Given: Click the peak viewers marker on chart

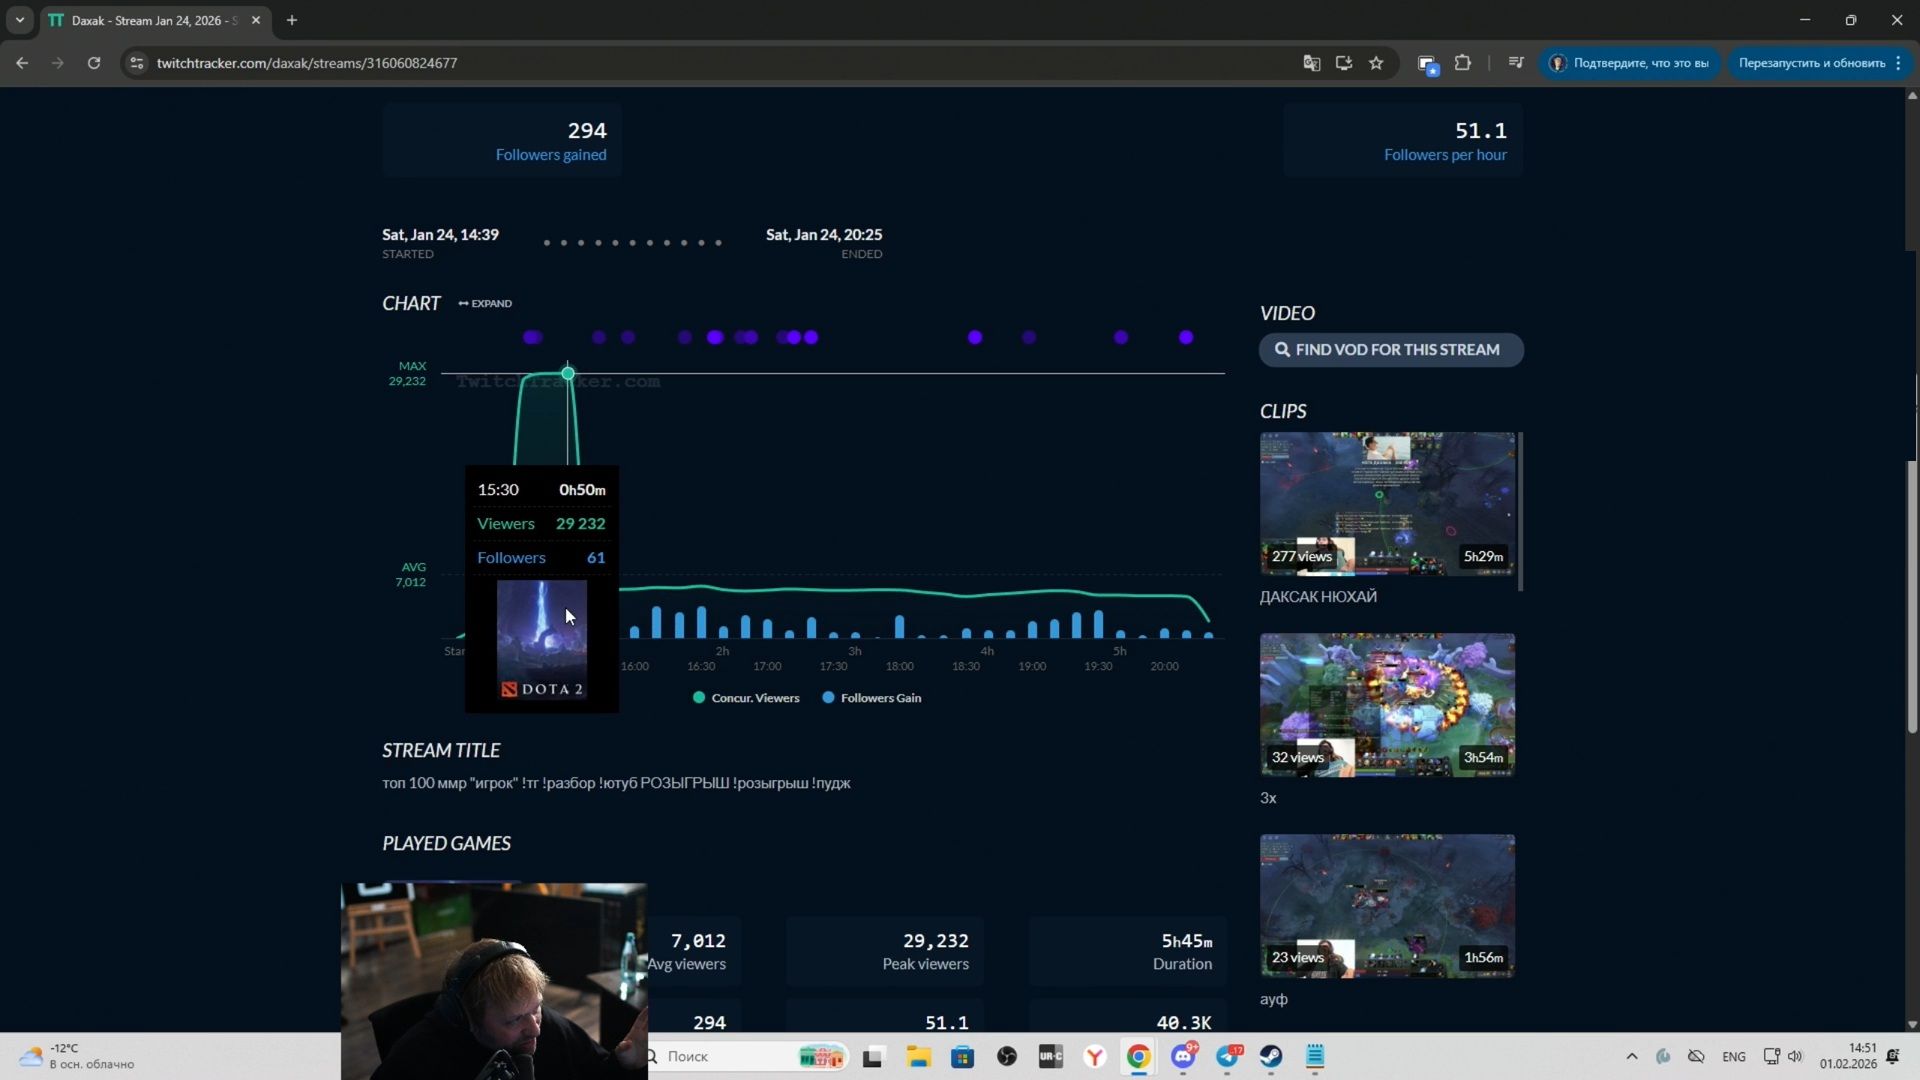Looking at the screenshot, I should tap(568, 373).
